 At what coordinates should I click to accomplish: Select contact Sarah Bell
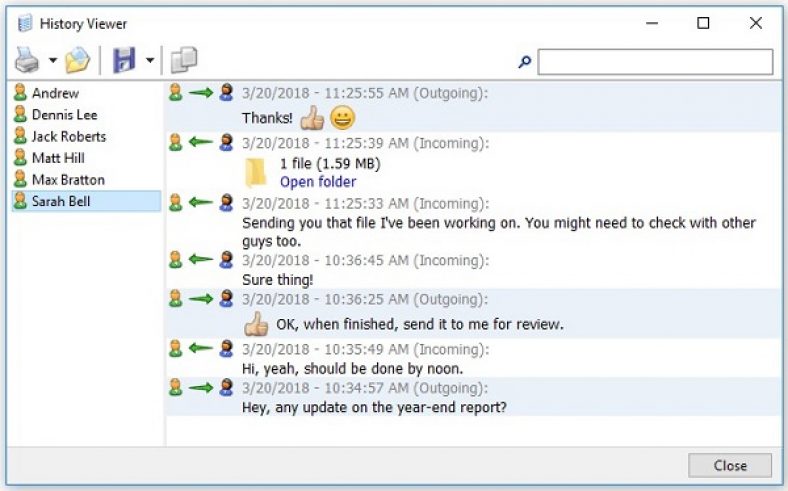point(86,201)
